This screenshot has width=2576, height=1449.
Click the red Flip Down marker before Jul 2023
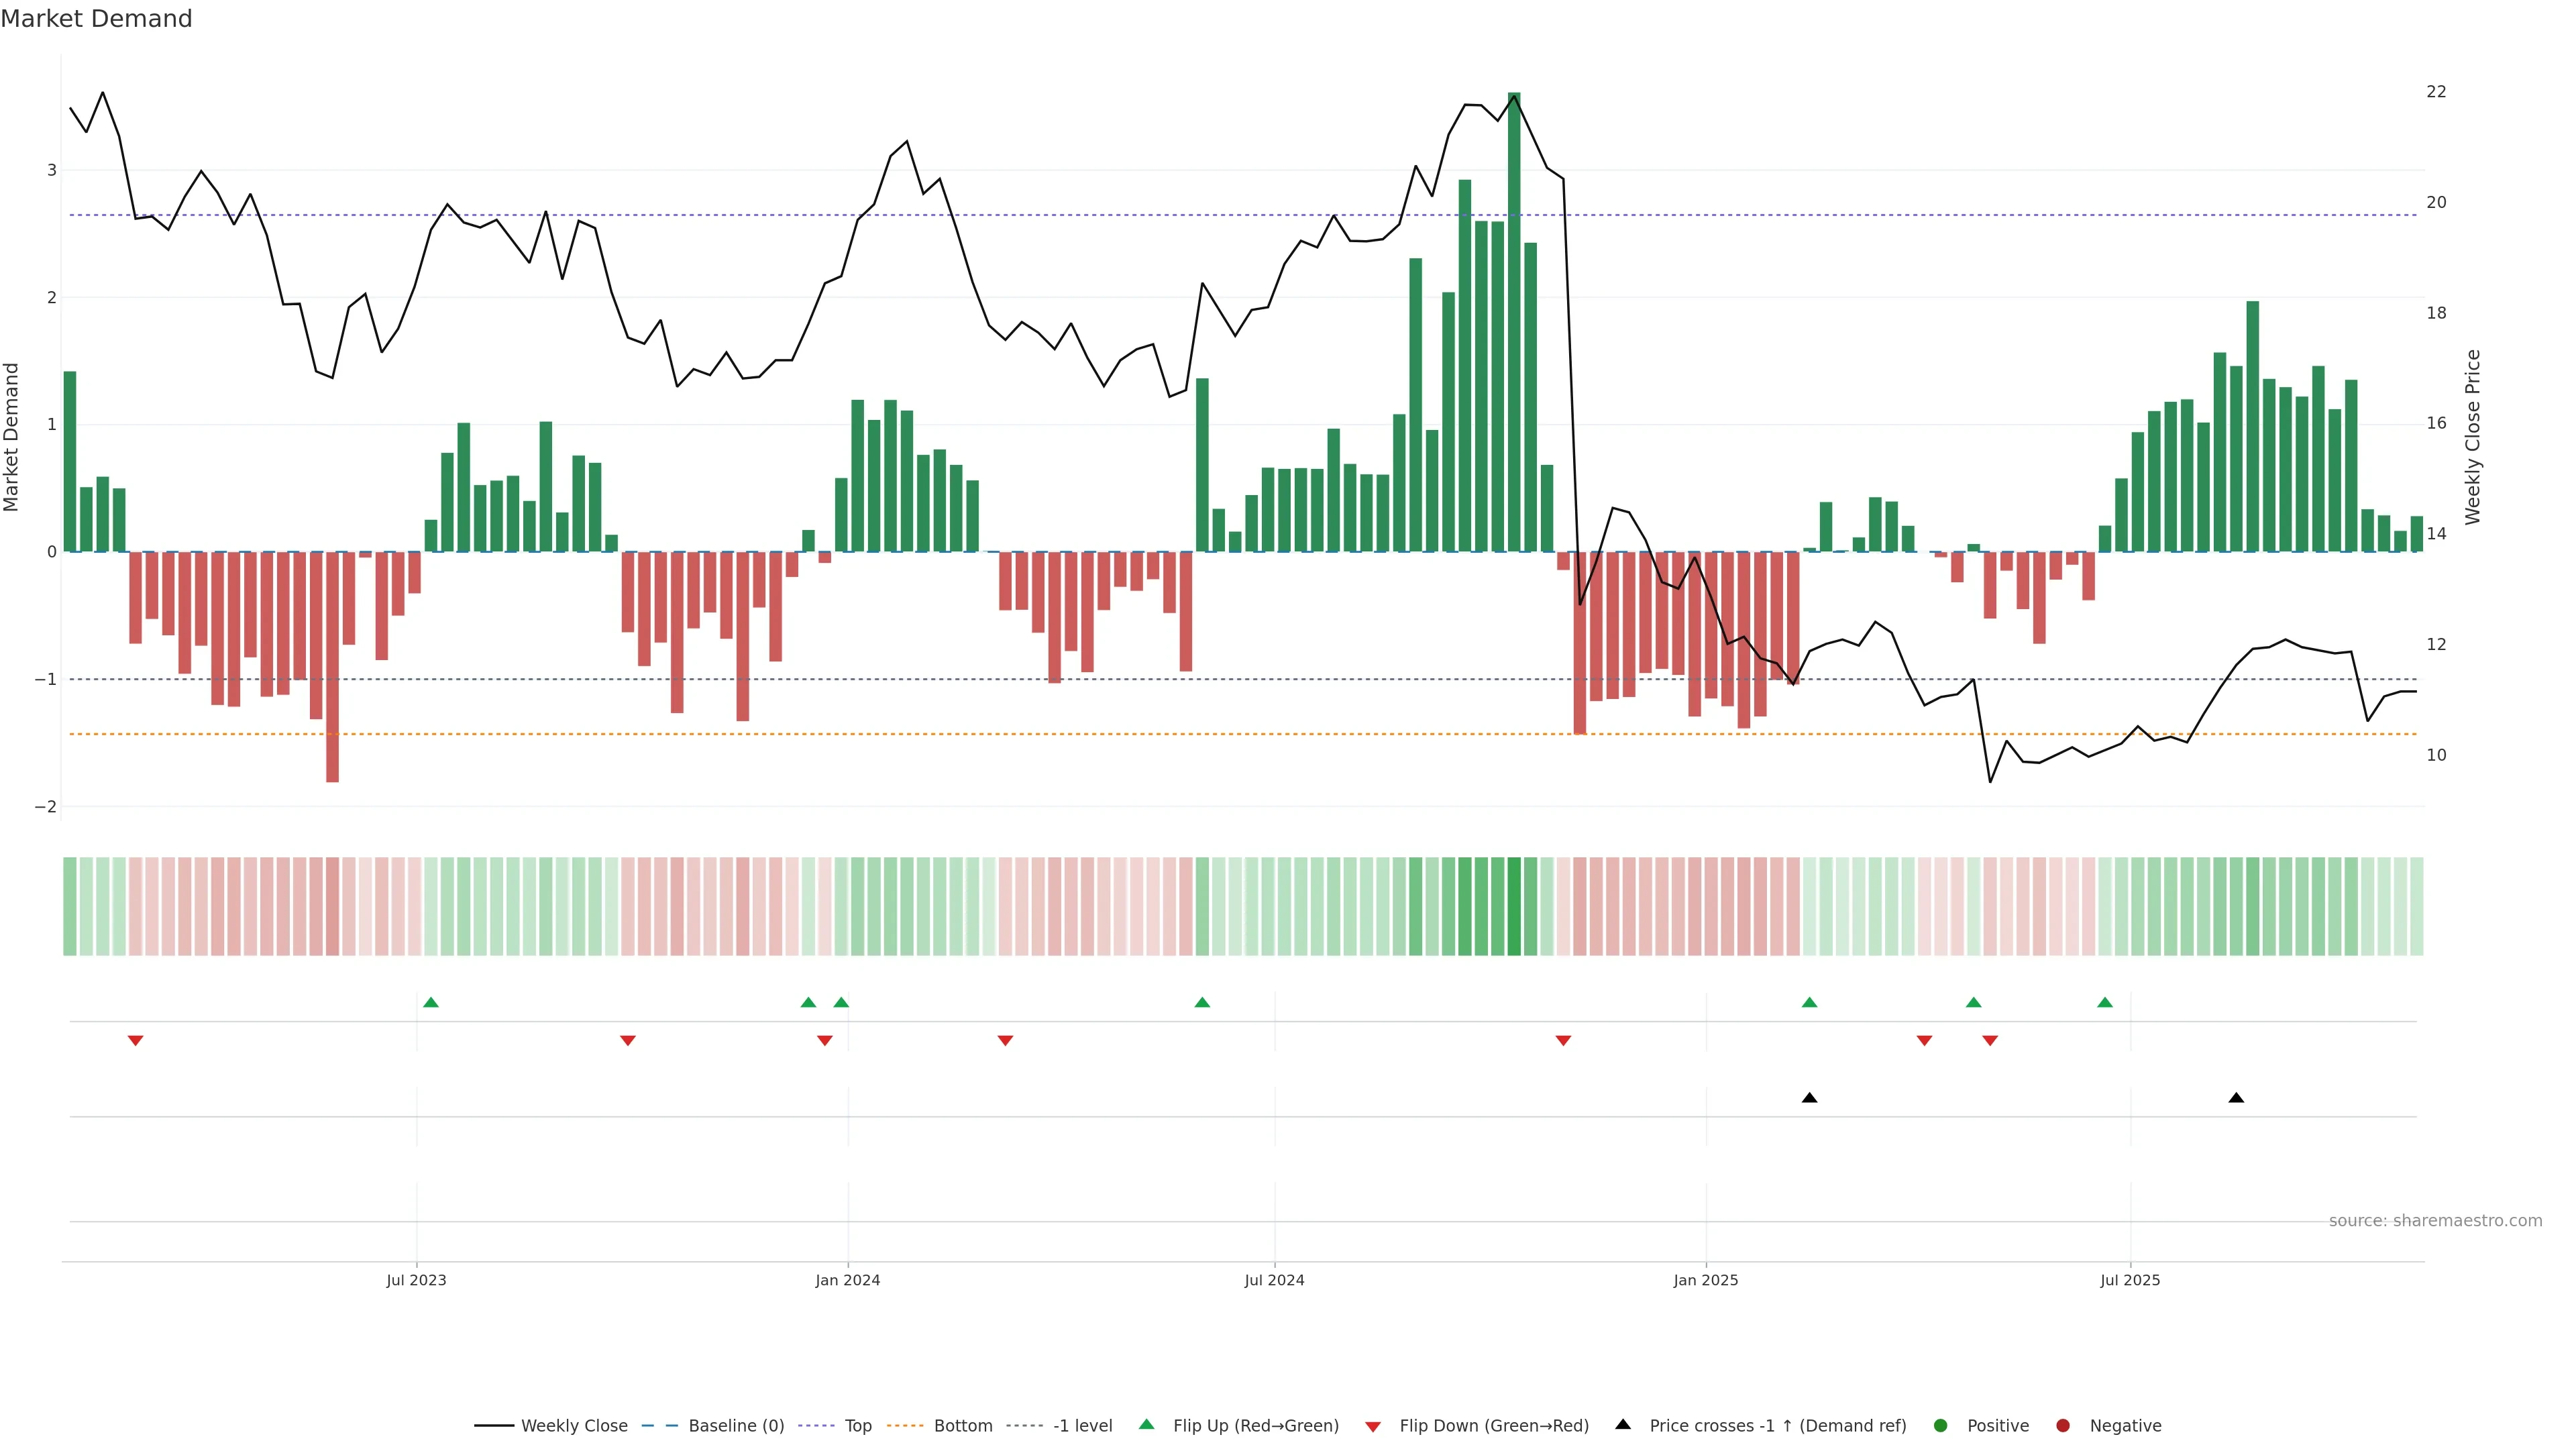[x=136, y=1041]
